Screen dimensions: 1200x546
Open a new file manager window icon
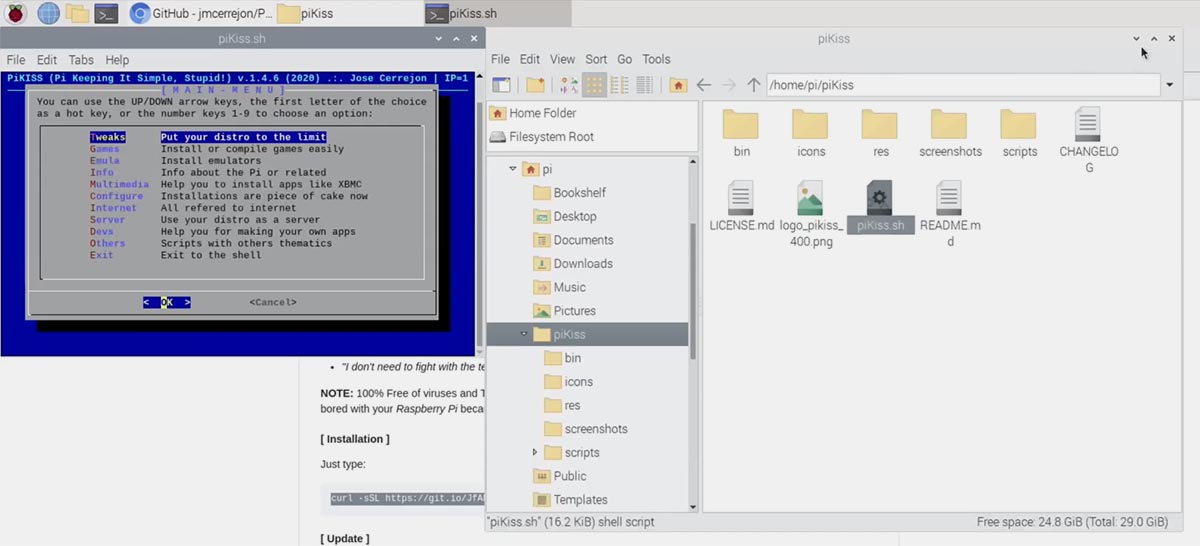pyautogui.click(x=501, y=86)
